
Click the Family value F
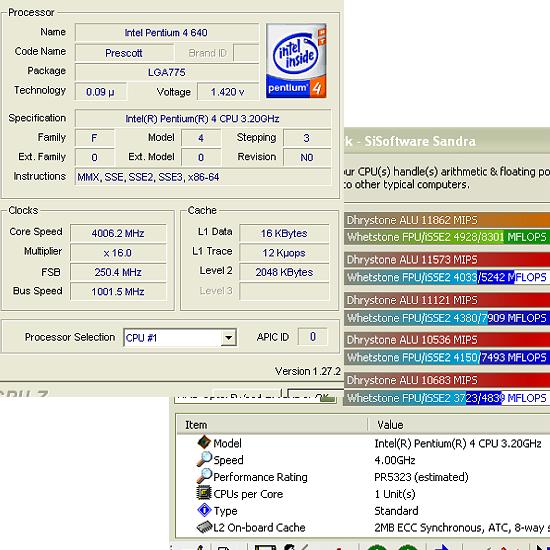coord(94,138)
